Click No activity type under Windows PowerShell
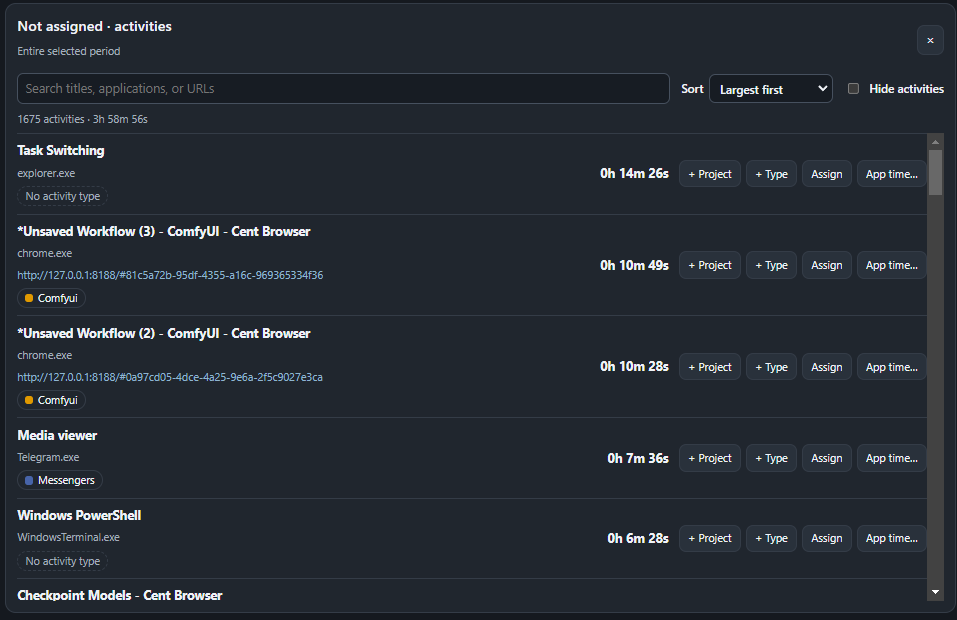 click(62, 561)
